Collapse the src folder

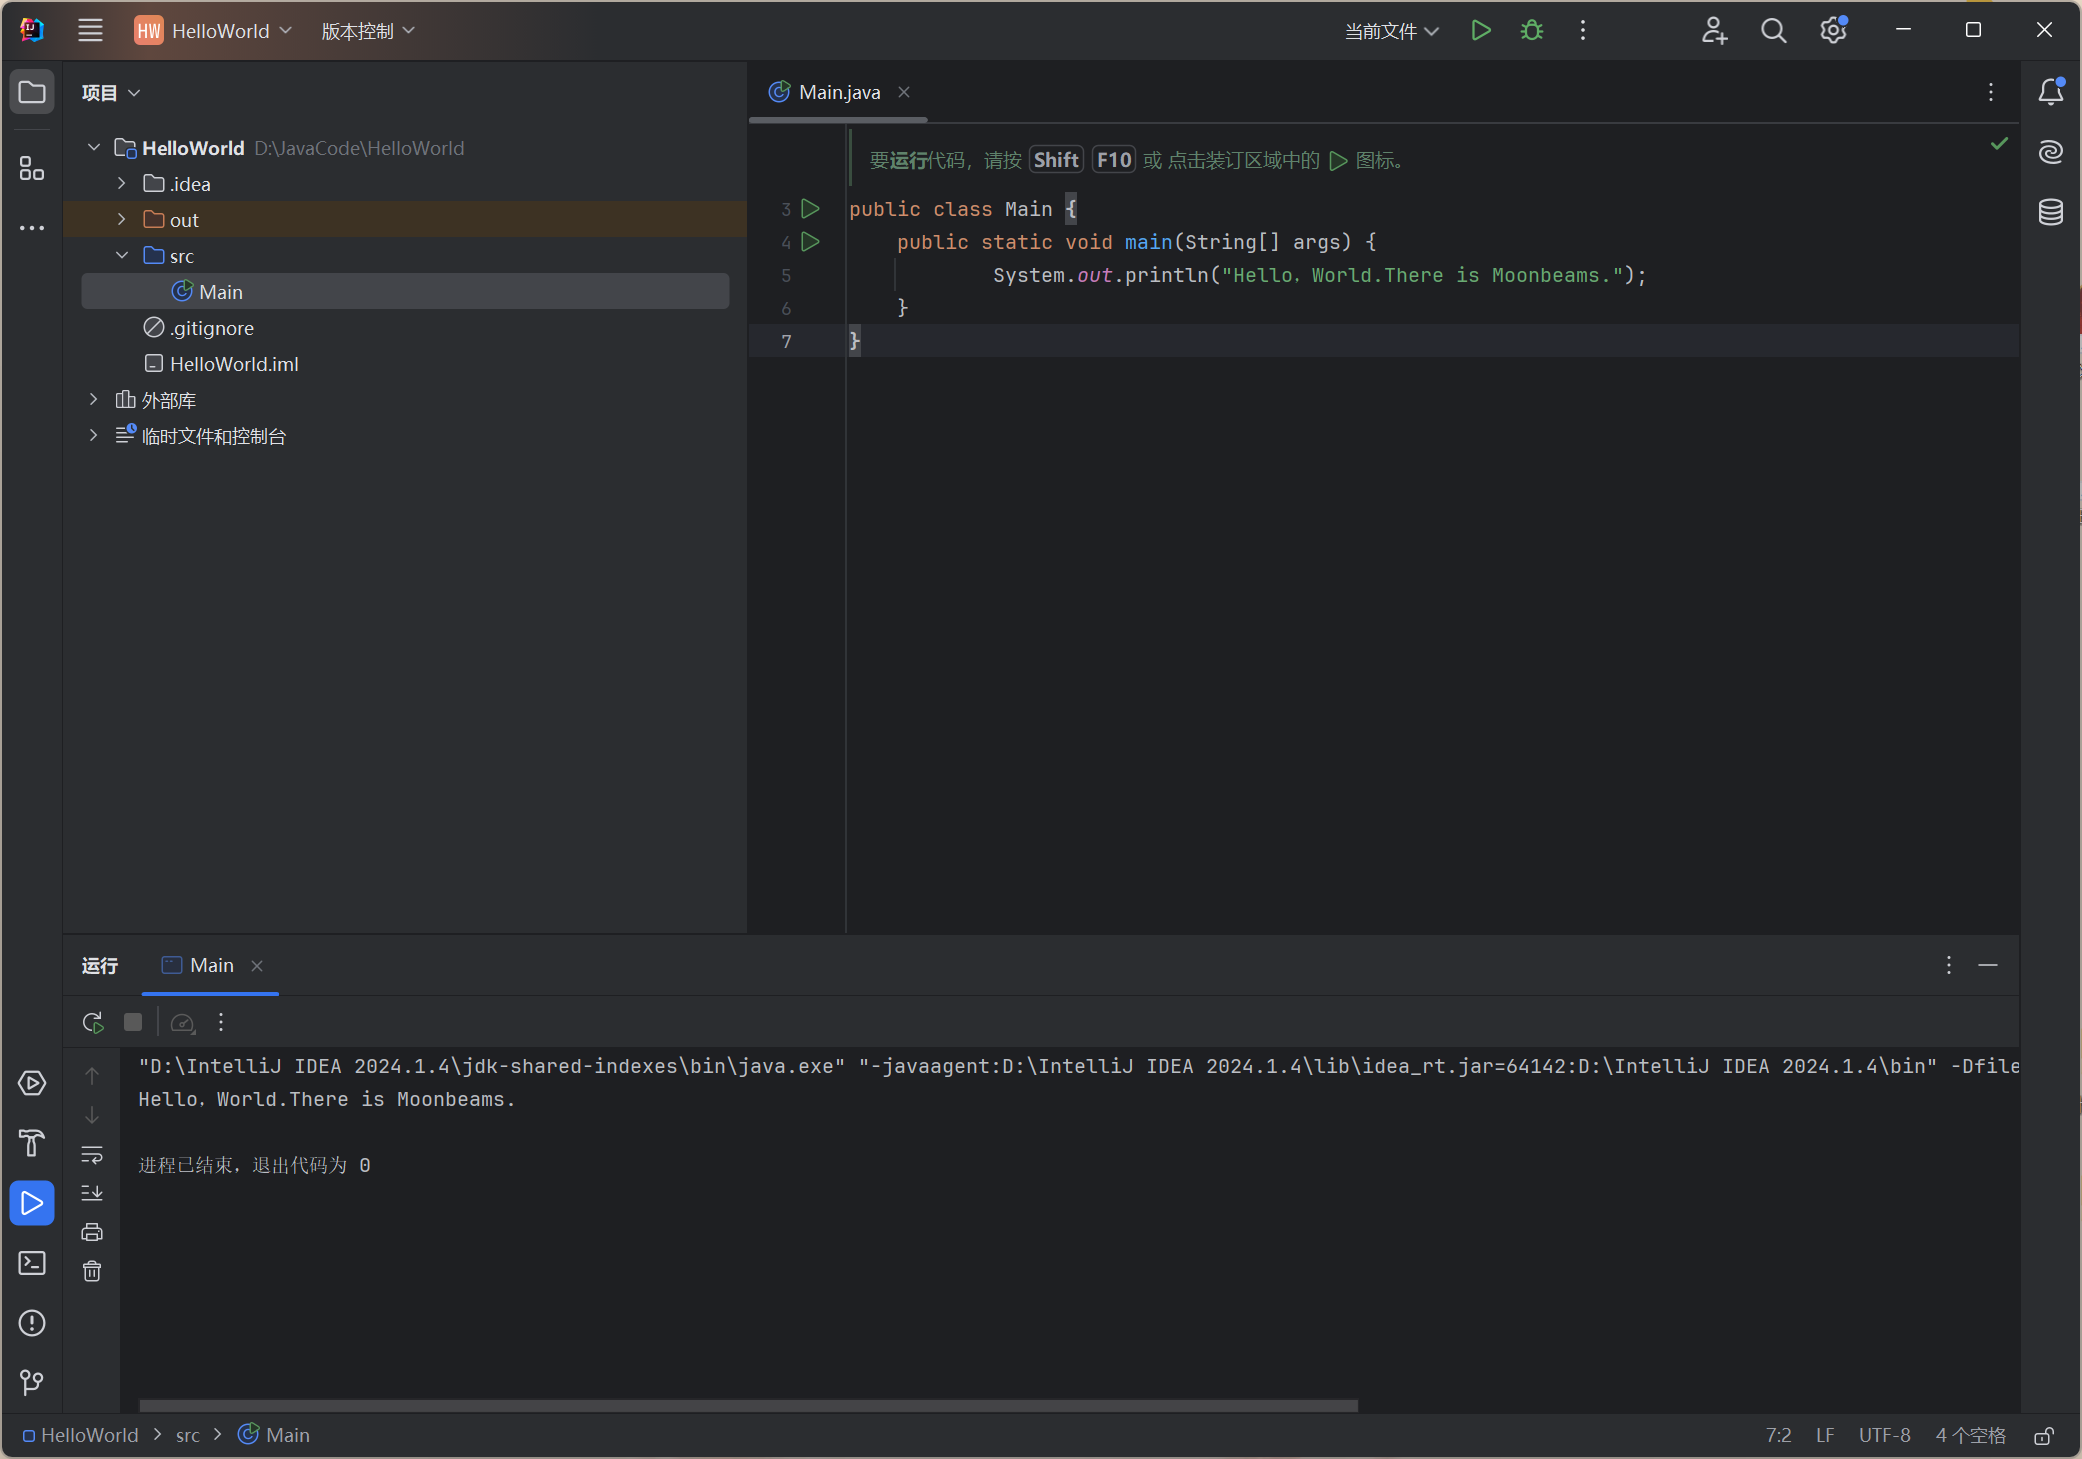click(122, 255)
